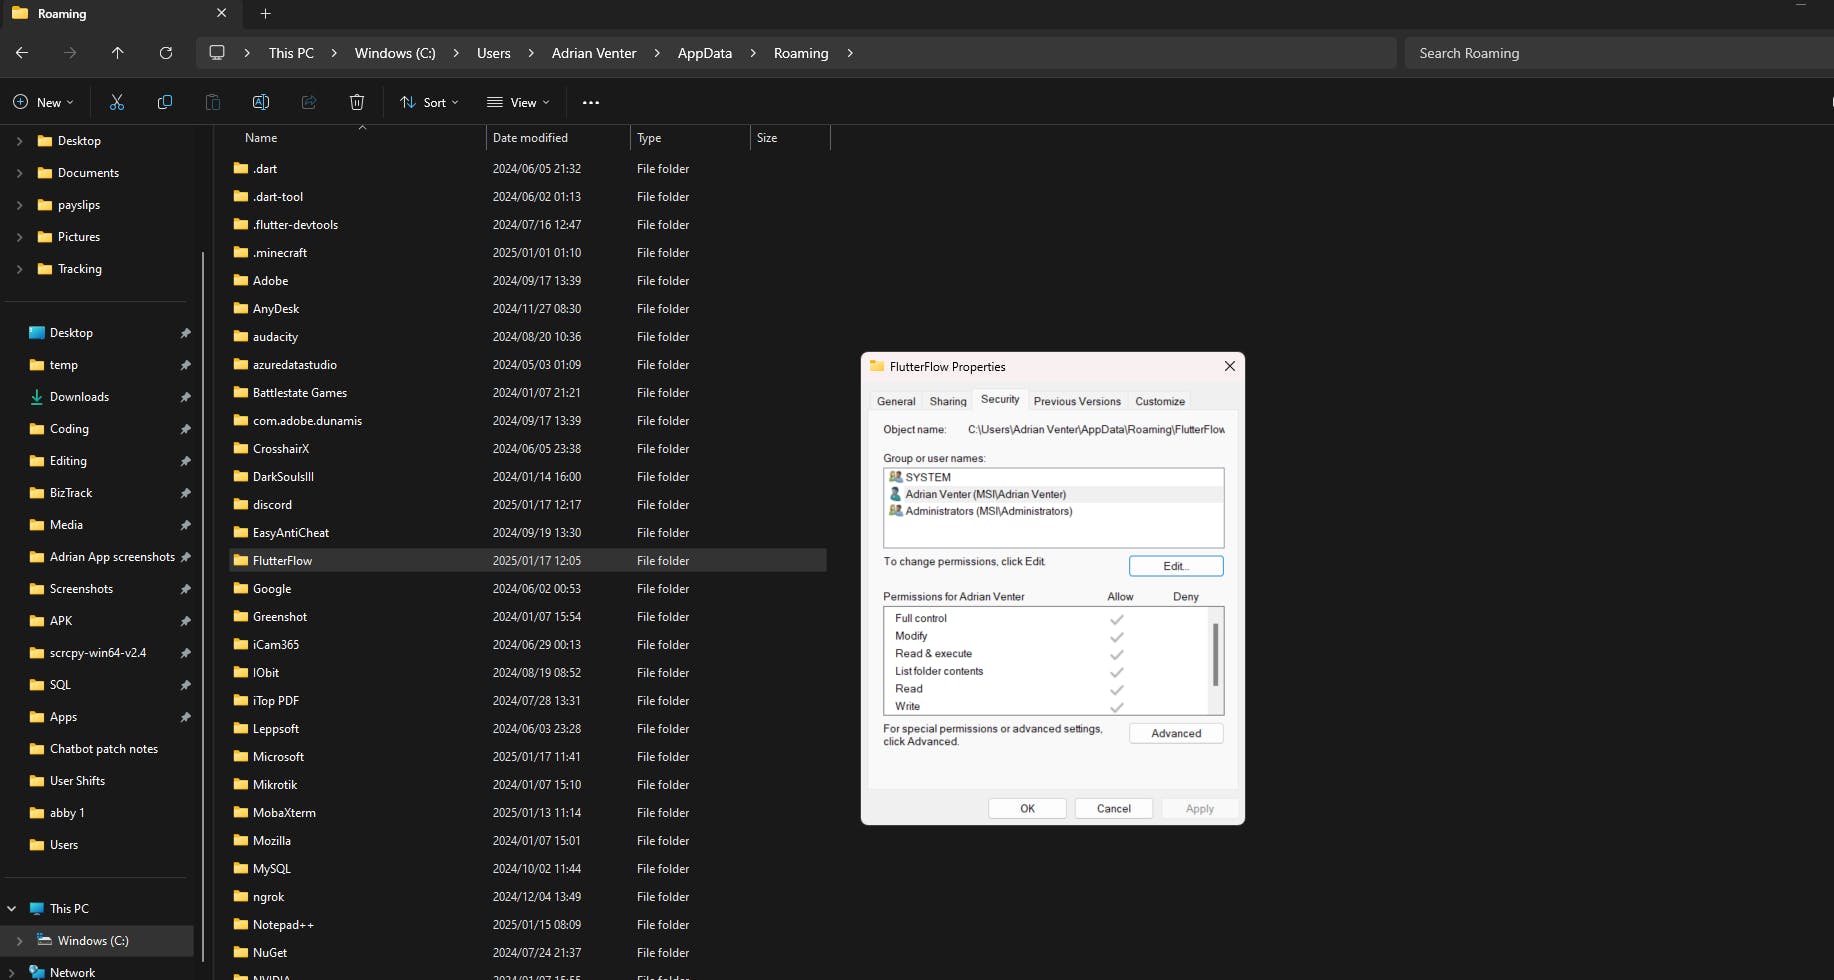Click the Advanced settings button
Image resolution: width=1834 pixels, height=980 pixels.
1175,733
